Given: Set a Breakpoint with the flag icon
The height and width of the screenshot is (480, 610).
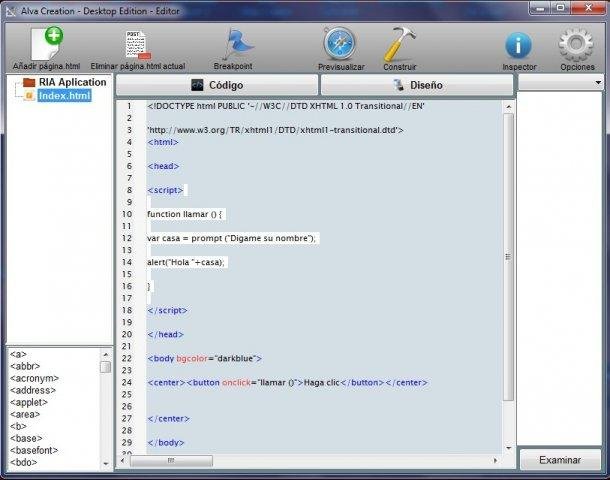Looking at the screenshot, I should 237,44.
